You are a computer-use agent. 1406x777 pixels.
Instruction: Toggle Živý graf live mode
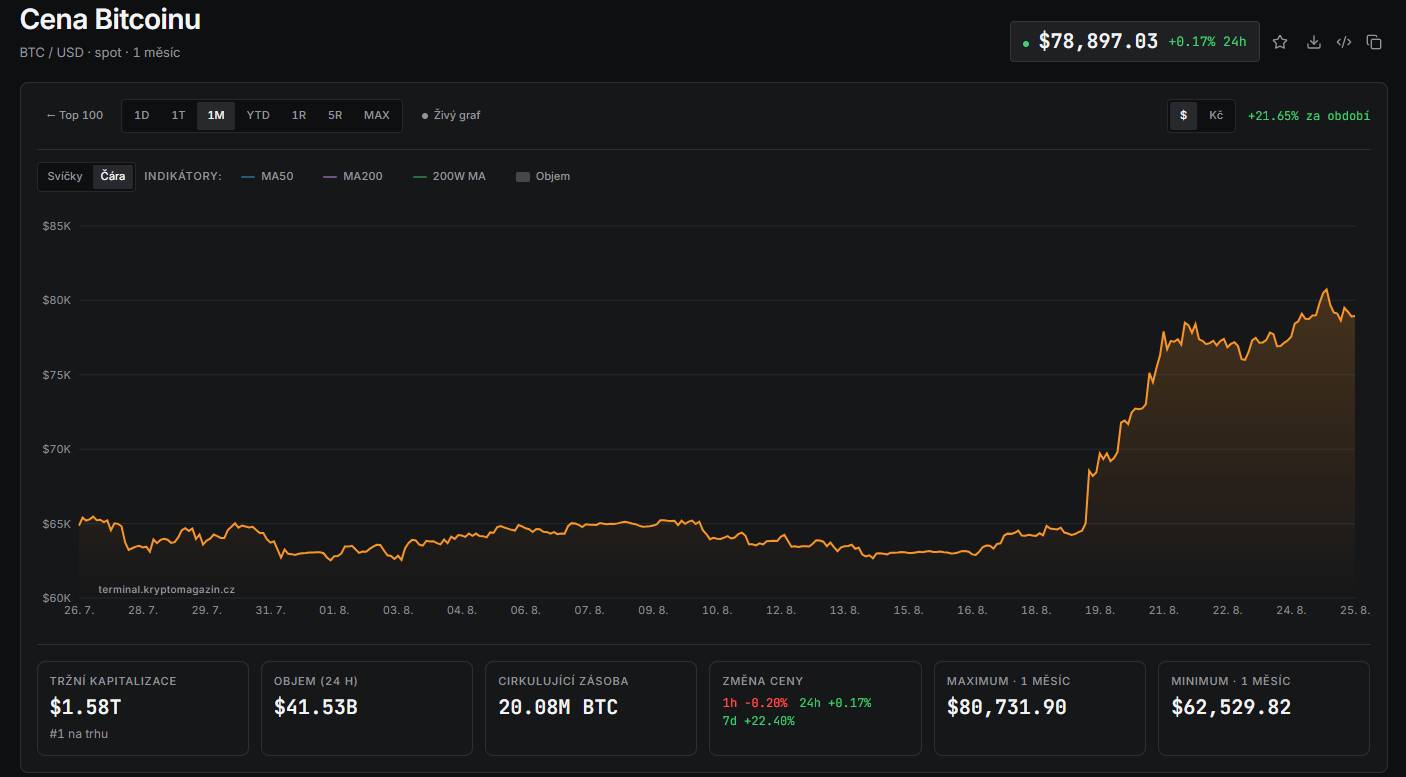coord(451,115)
